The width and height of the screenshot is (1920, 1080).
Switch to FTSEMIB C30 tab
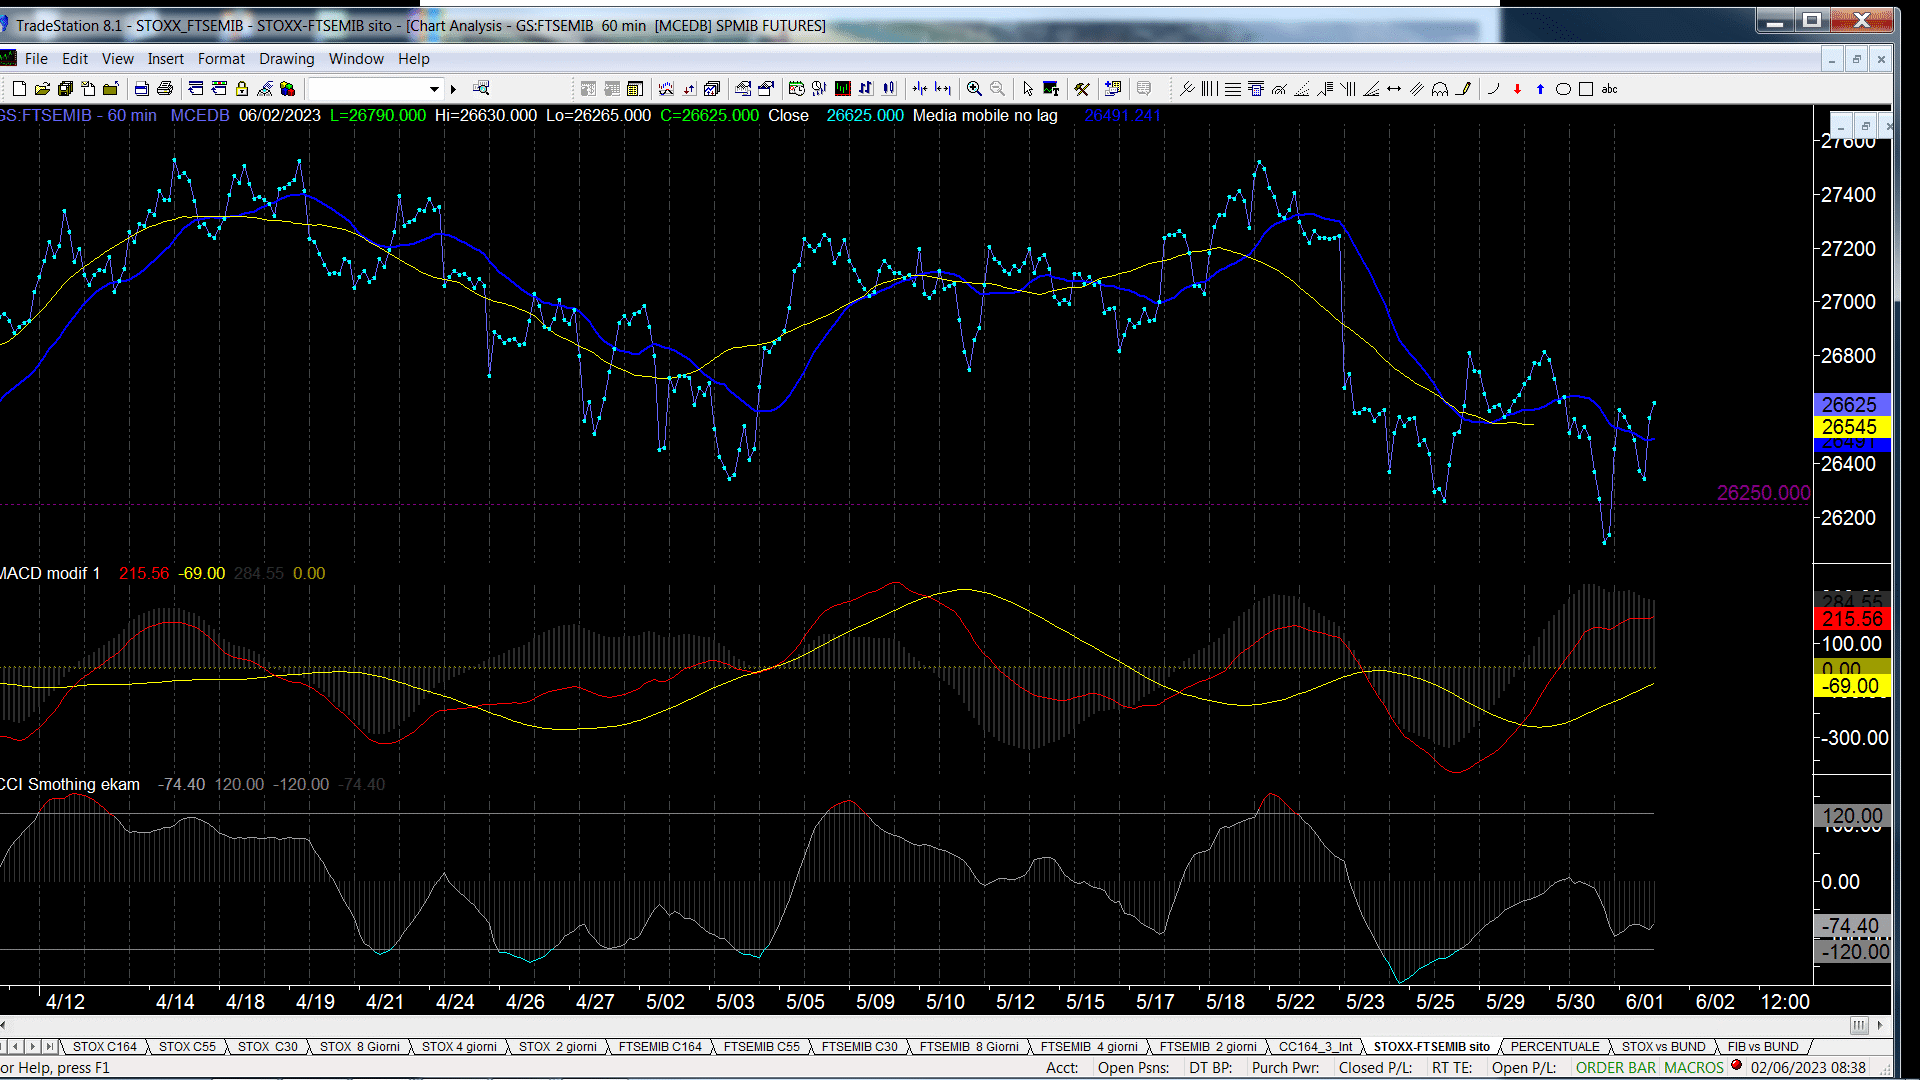point(859,1047)
